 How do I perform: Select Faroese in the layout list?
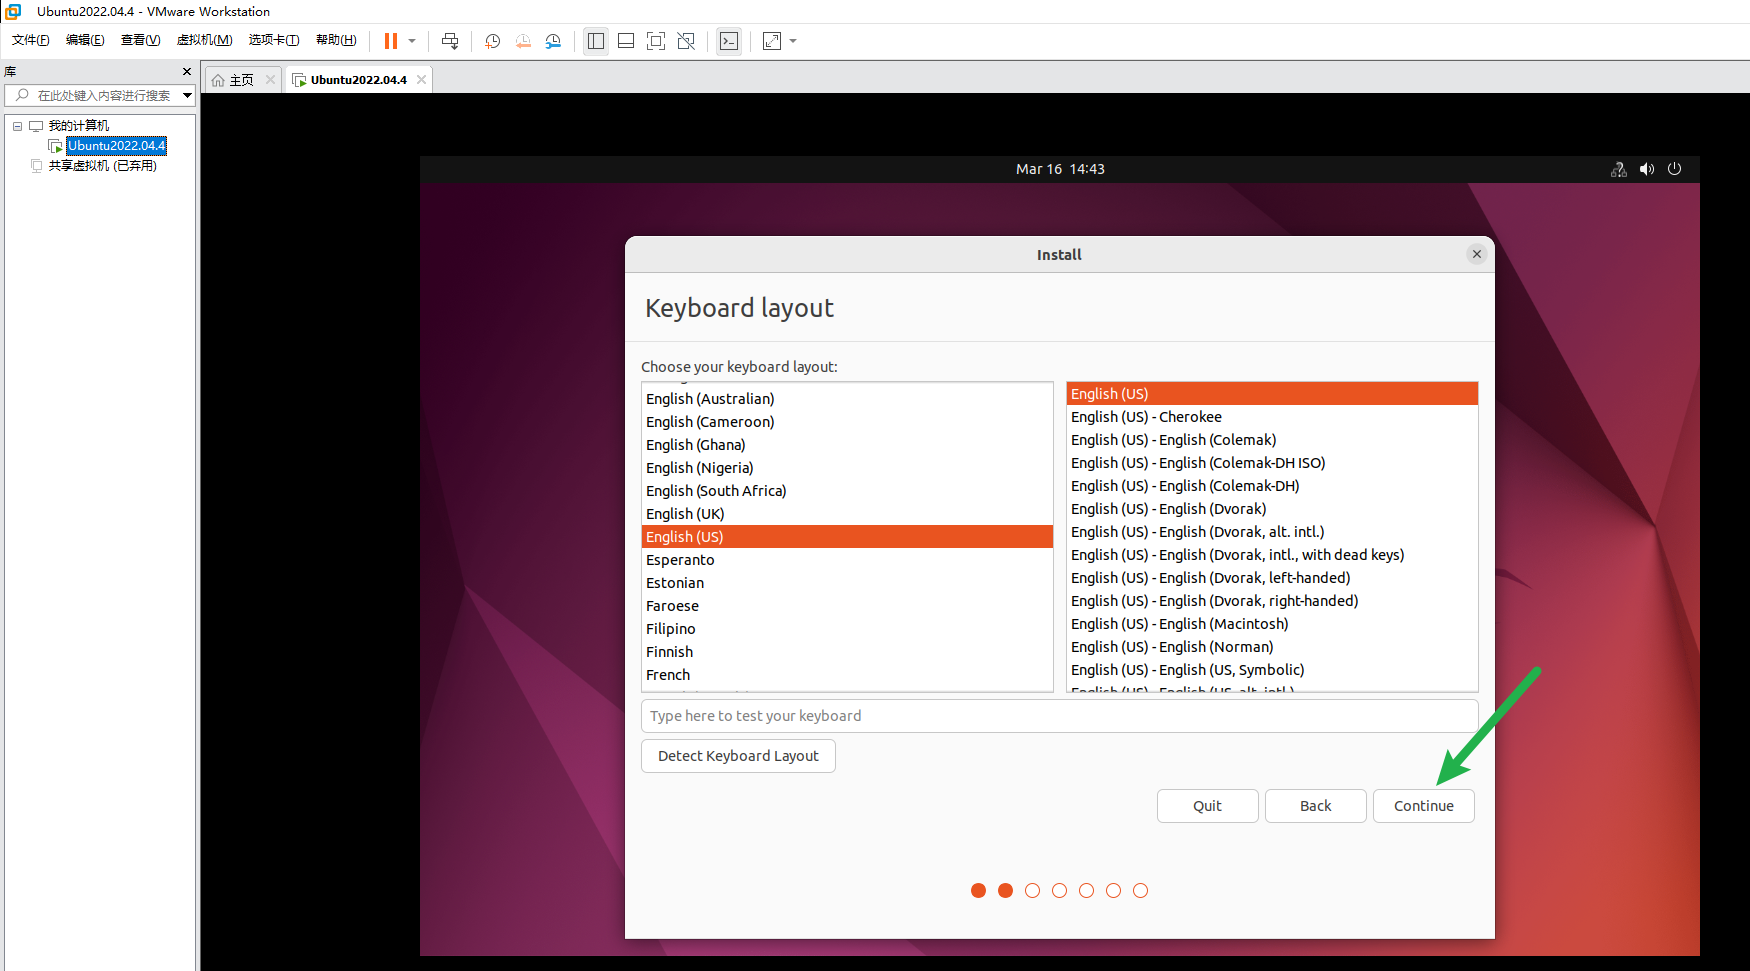coord(847,606)
